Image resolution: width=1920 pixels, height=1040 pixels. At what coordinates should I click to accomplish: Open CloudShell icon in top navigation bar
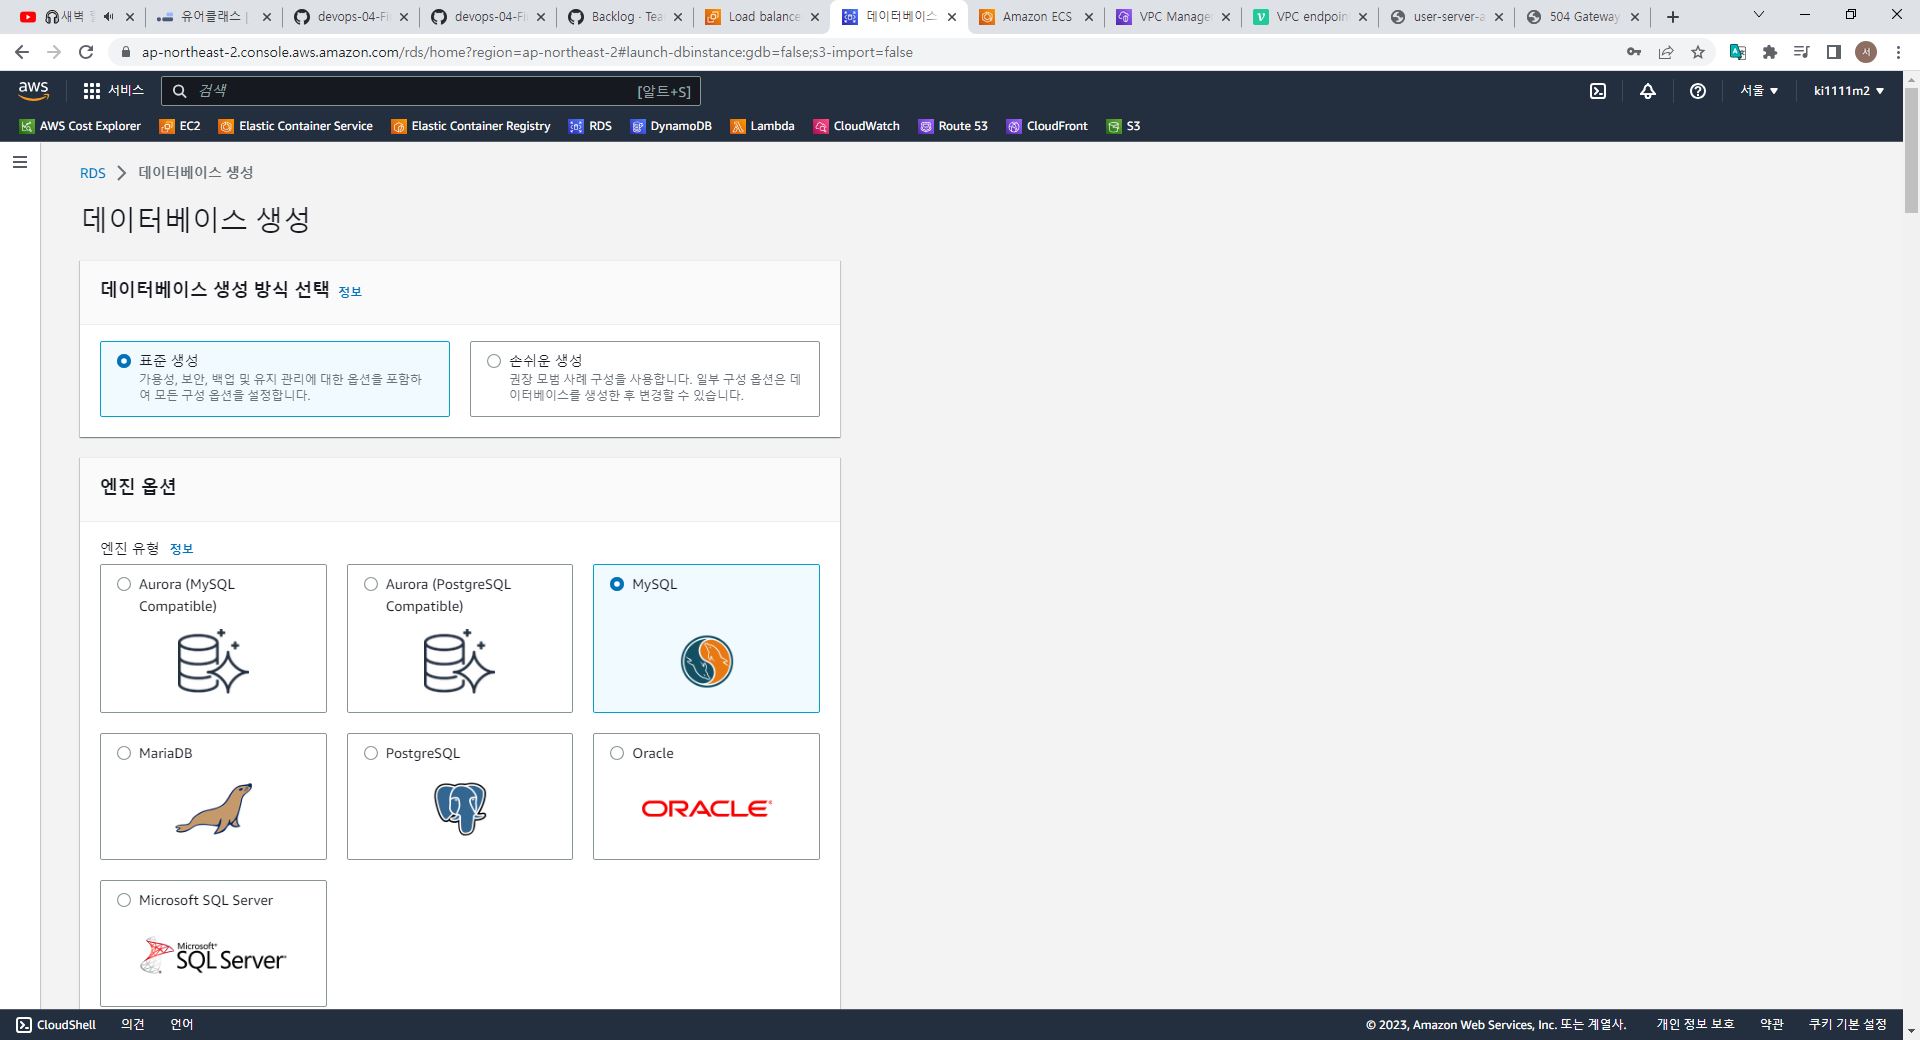tap(1598, 91)
